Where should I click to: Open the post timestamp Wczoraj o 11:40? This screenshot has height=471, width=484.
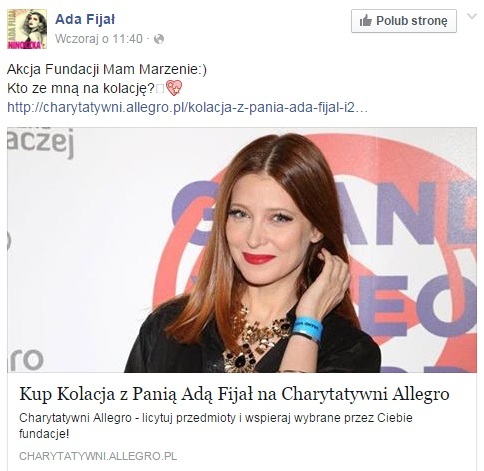99,39
